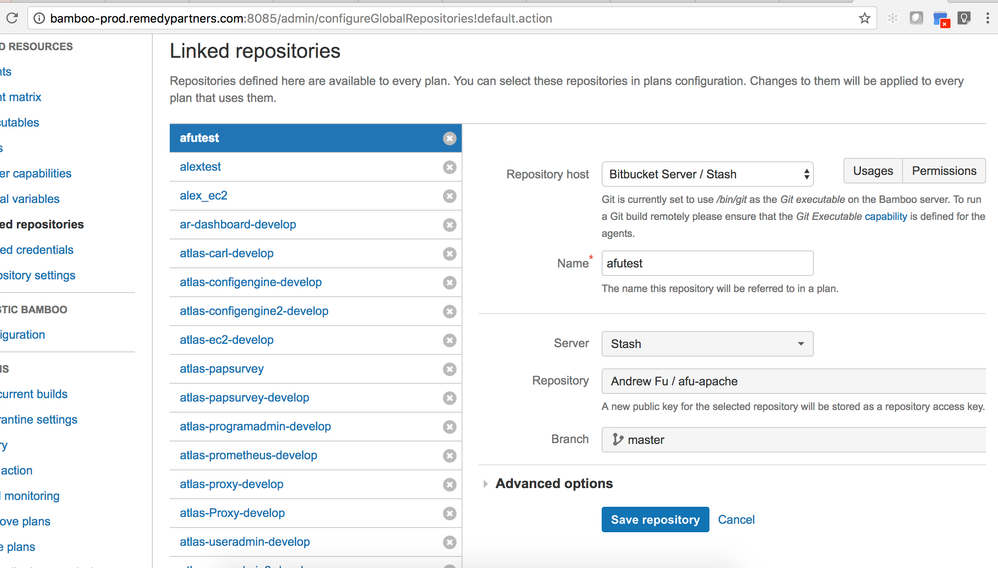This screenshot has height=568, width=998.
Task: Click the Name input field
Action: pos(707,263)
